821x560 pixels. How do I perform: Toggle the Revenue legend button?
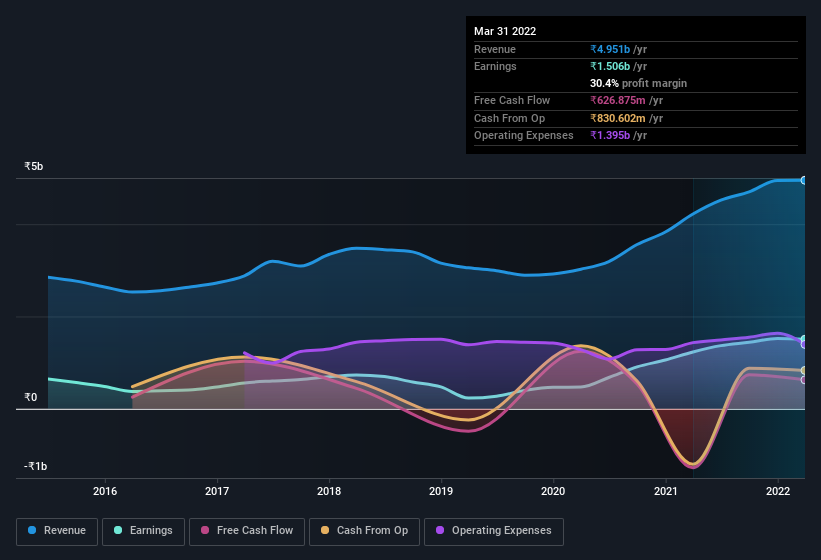(x=57, y=531)
